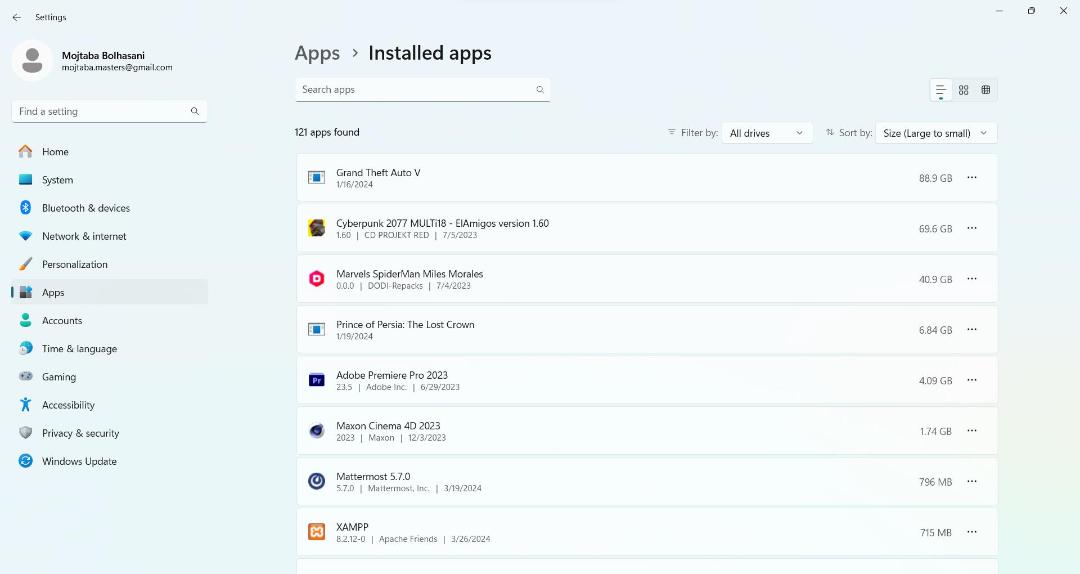1080x574 pixels.
Task: Click the XAMPP app icon
Action: coord(316,532)
